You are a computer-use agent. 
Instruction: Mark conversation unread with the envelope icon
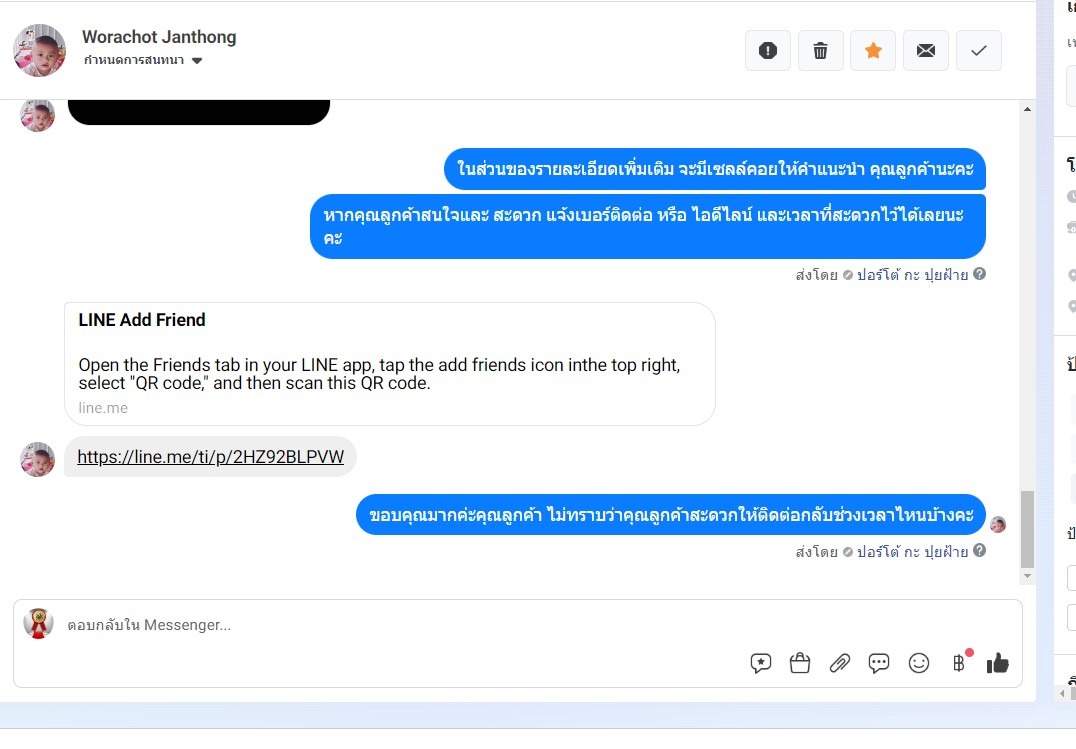pos(926,50)
